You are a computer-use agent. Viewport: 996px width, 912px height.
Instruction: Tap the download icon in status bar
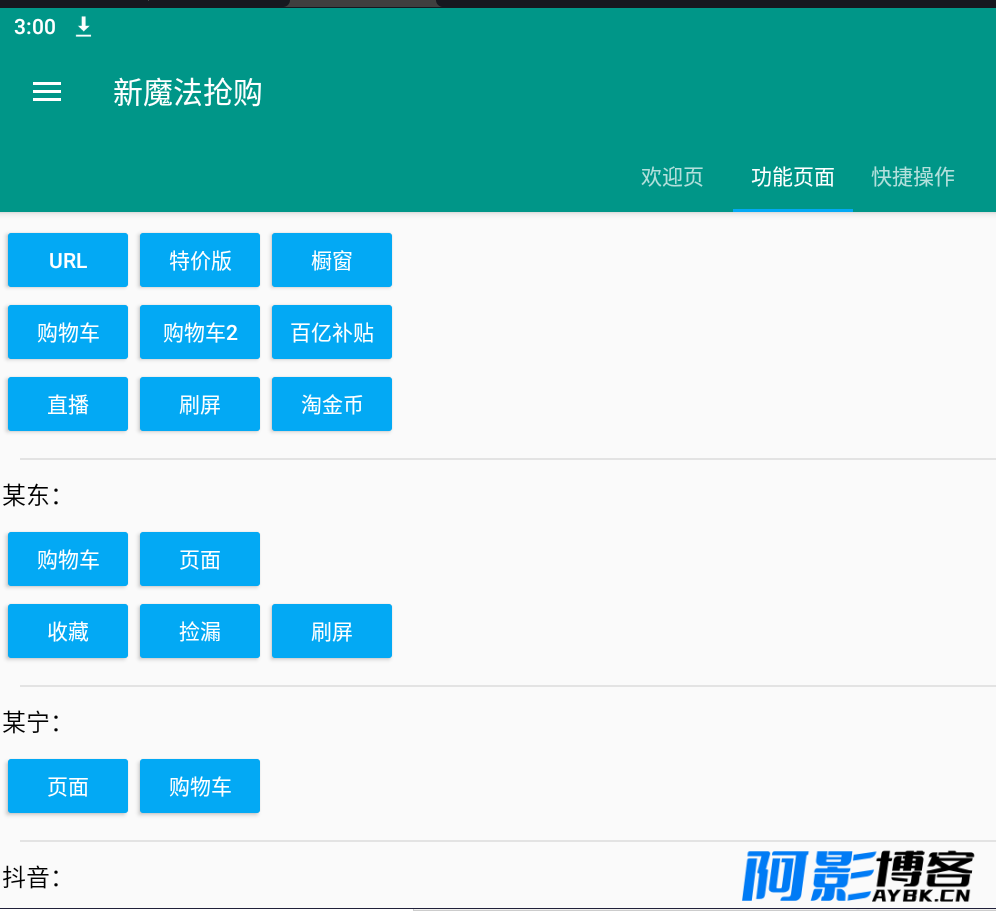83,27
